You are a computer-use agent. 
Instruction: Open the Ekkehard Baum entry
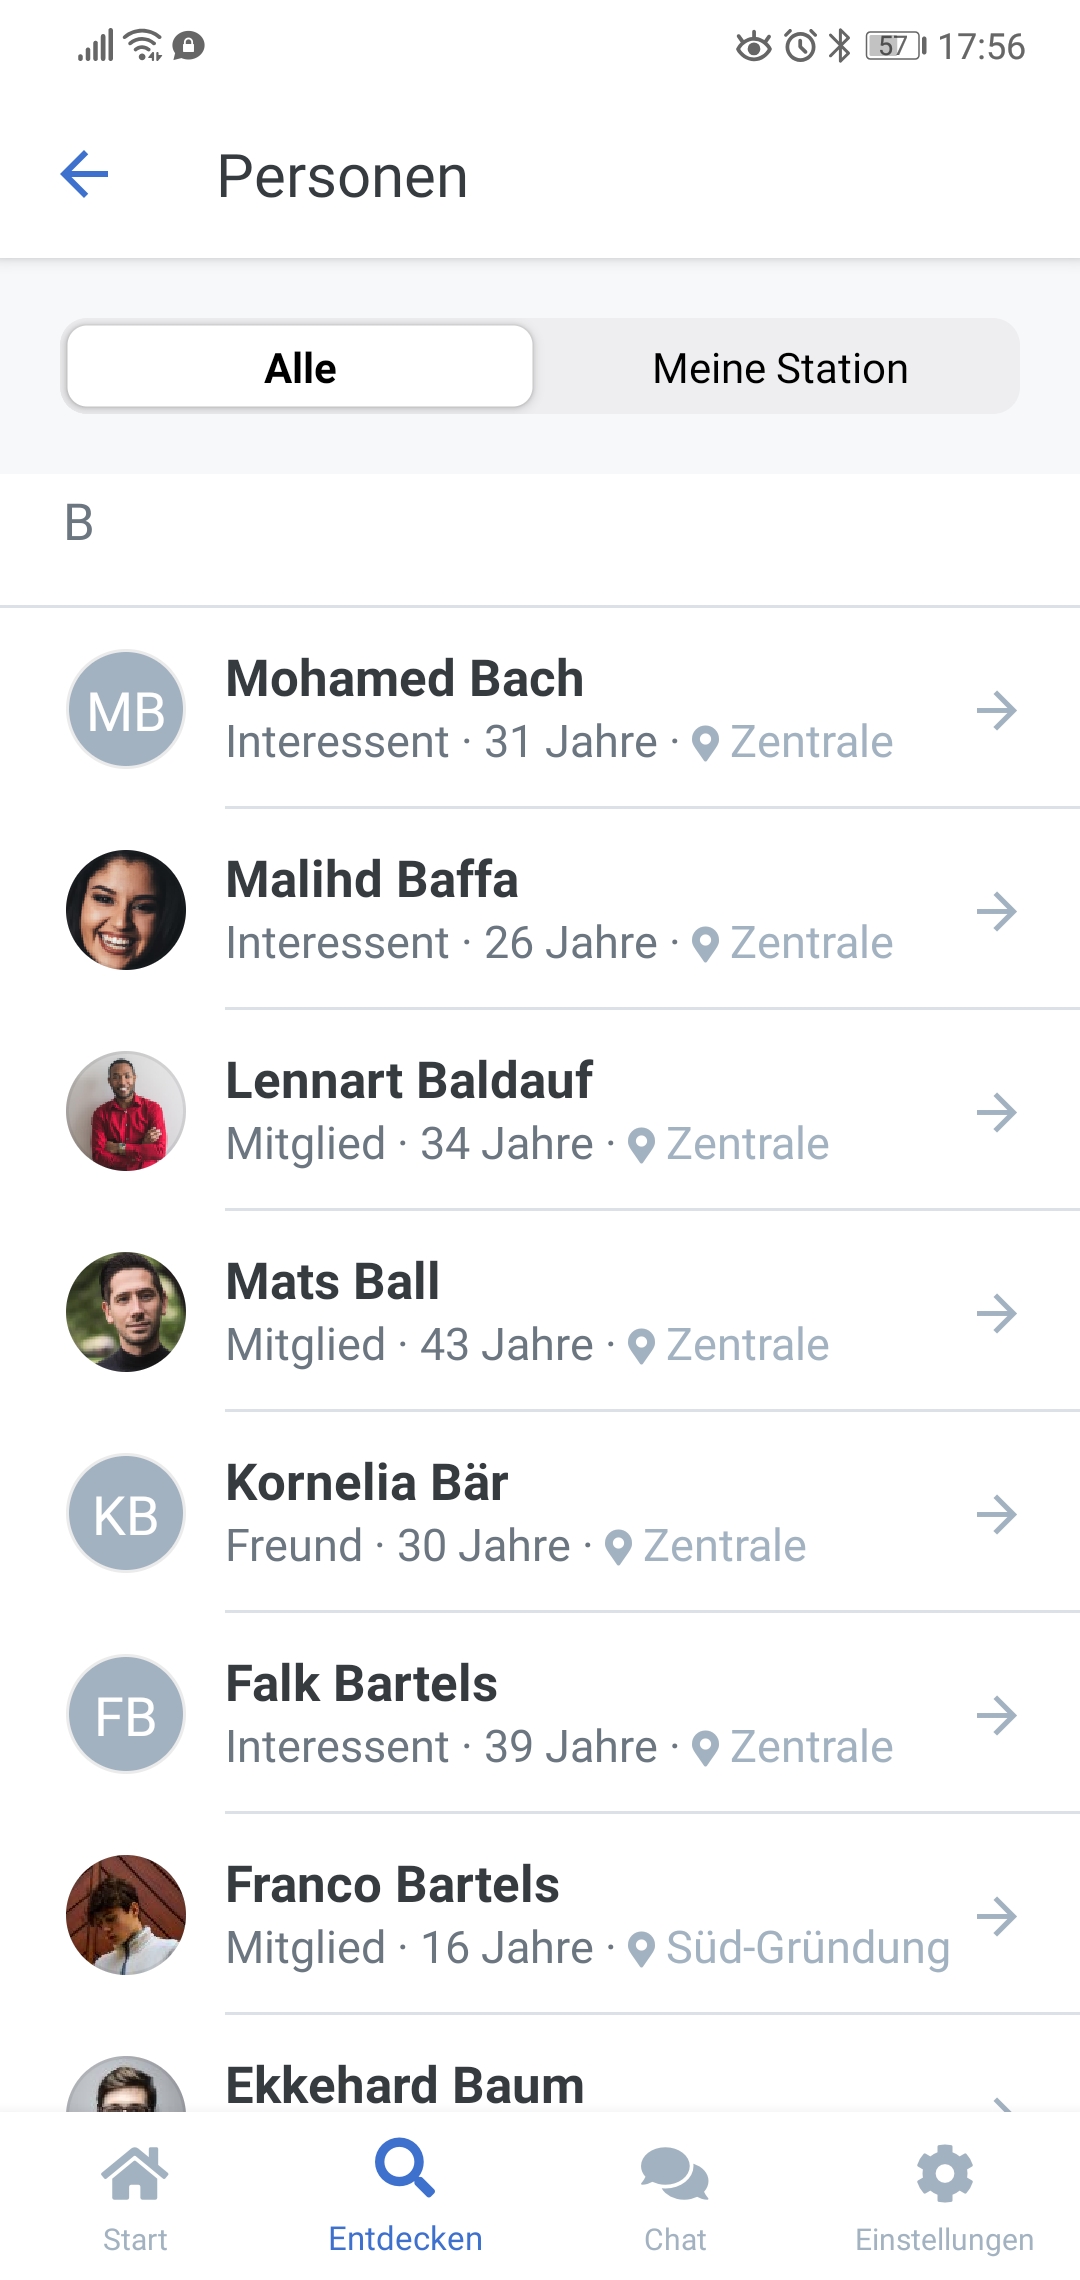405,2086
